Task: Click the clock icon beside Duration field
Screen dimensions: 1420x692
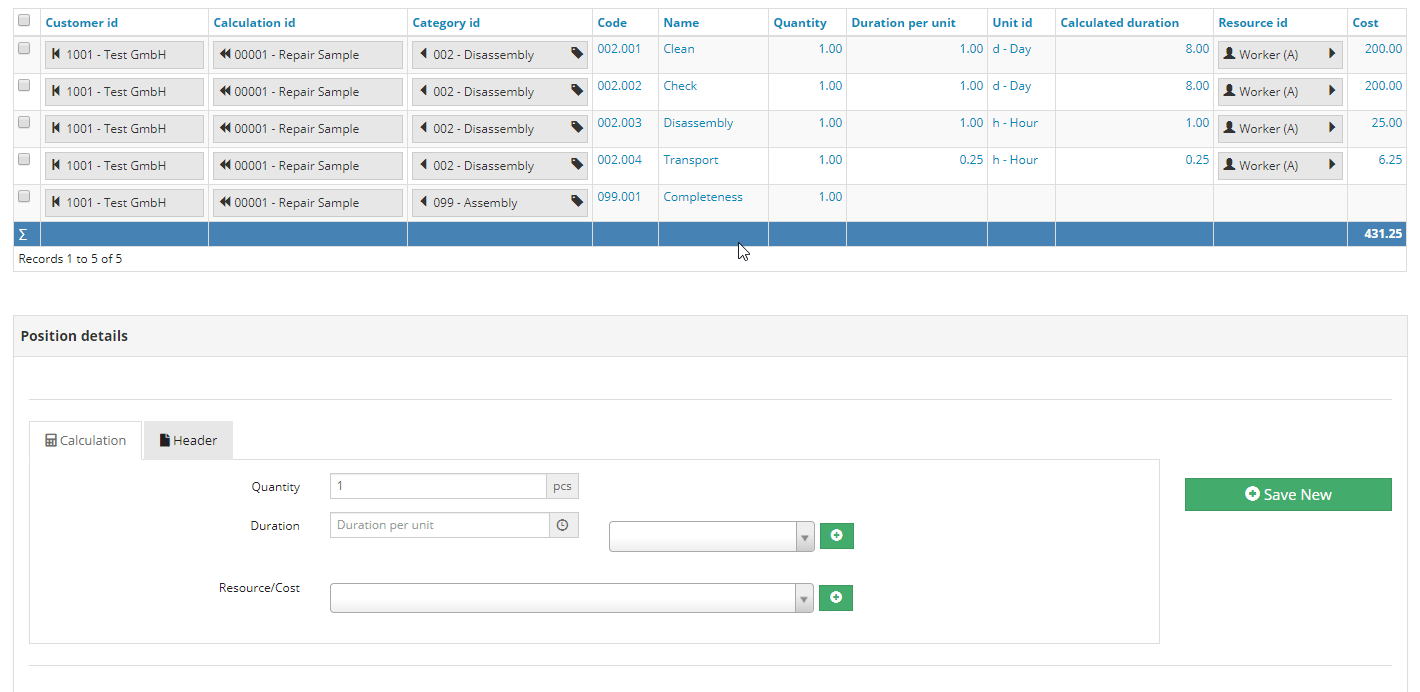Action: [564, 525]
